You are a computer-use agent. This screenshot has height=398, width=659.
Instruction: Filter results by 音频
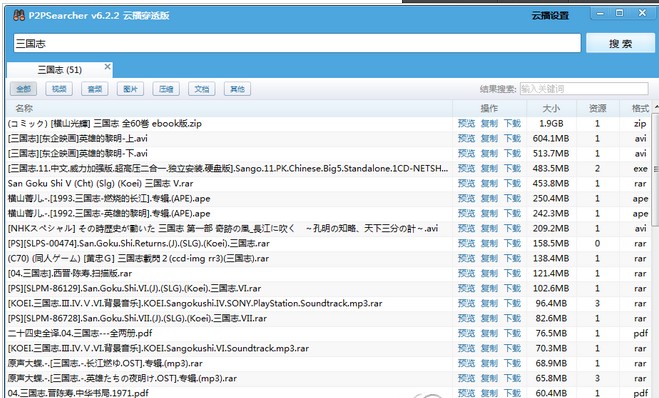(95, 89)
